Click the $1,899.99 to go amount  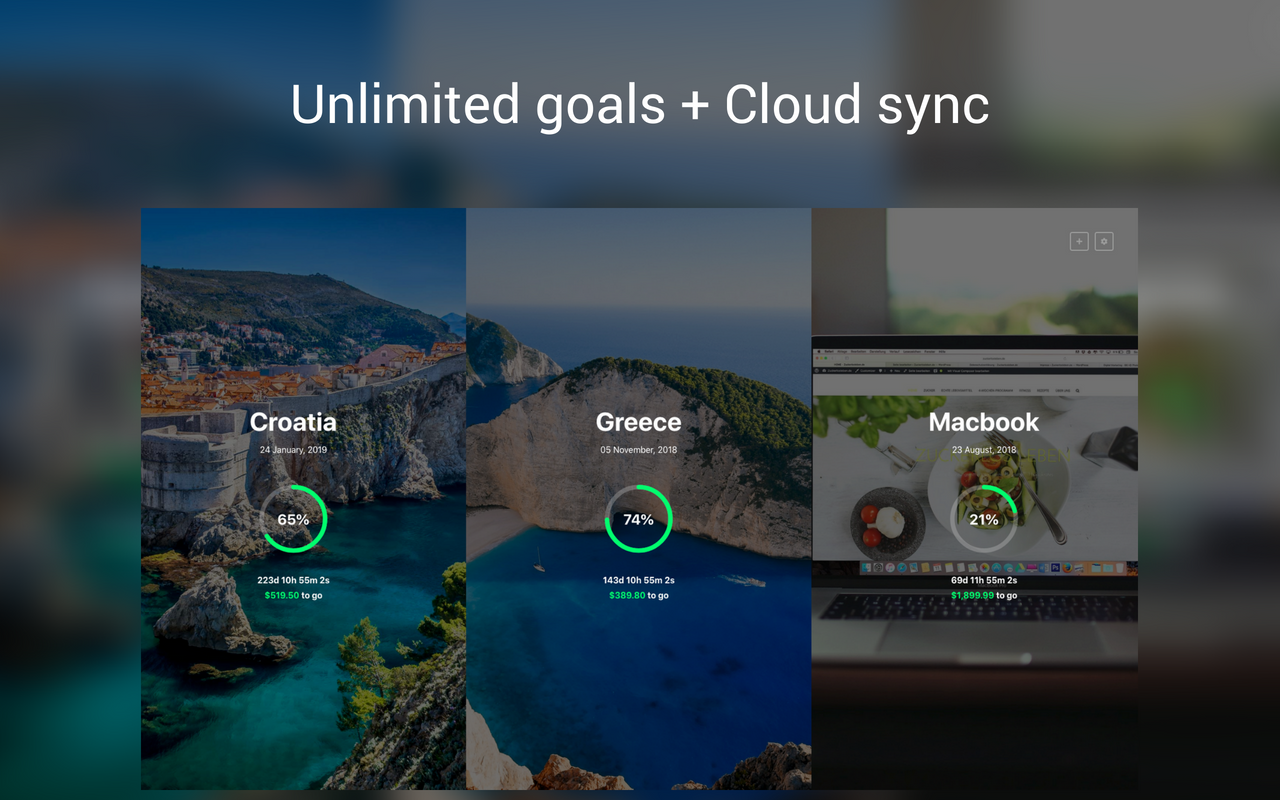click(984, 595)
